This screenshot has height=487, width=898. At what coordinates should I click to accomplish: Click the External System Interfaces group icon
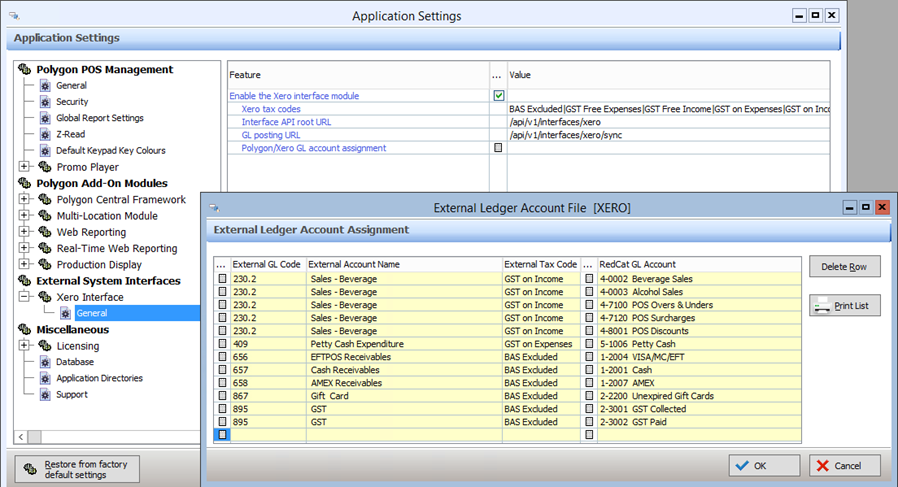pos(25,281)
